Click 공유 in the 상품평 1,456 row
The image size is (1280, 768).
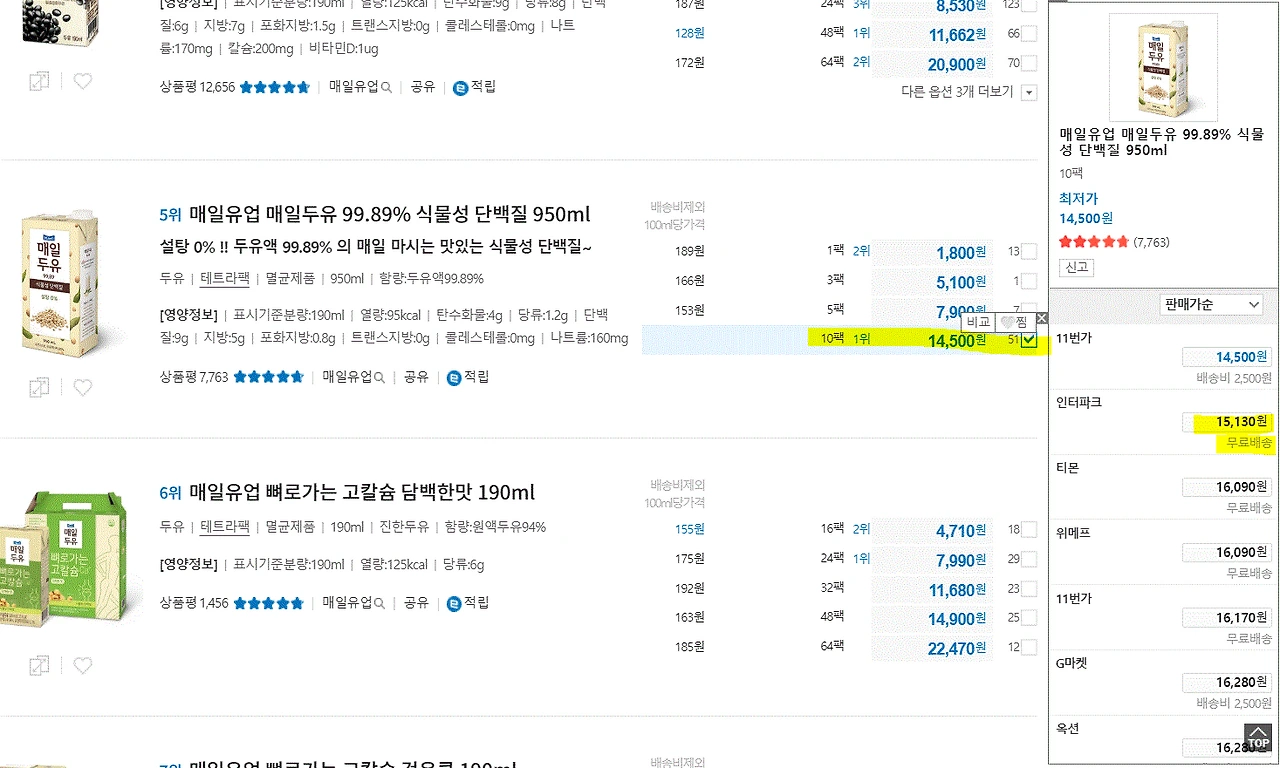pyautogui.click(x=416, y=603)
